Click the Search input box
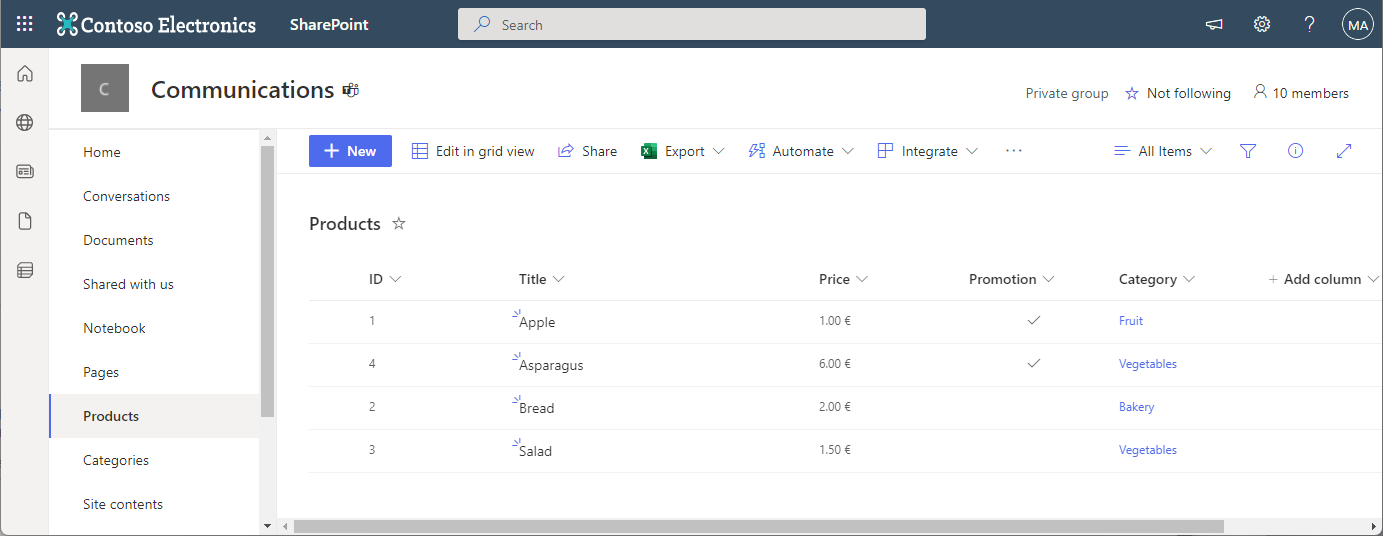1383x536 pixels. point(692,24)
